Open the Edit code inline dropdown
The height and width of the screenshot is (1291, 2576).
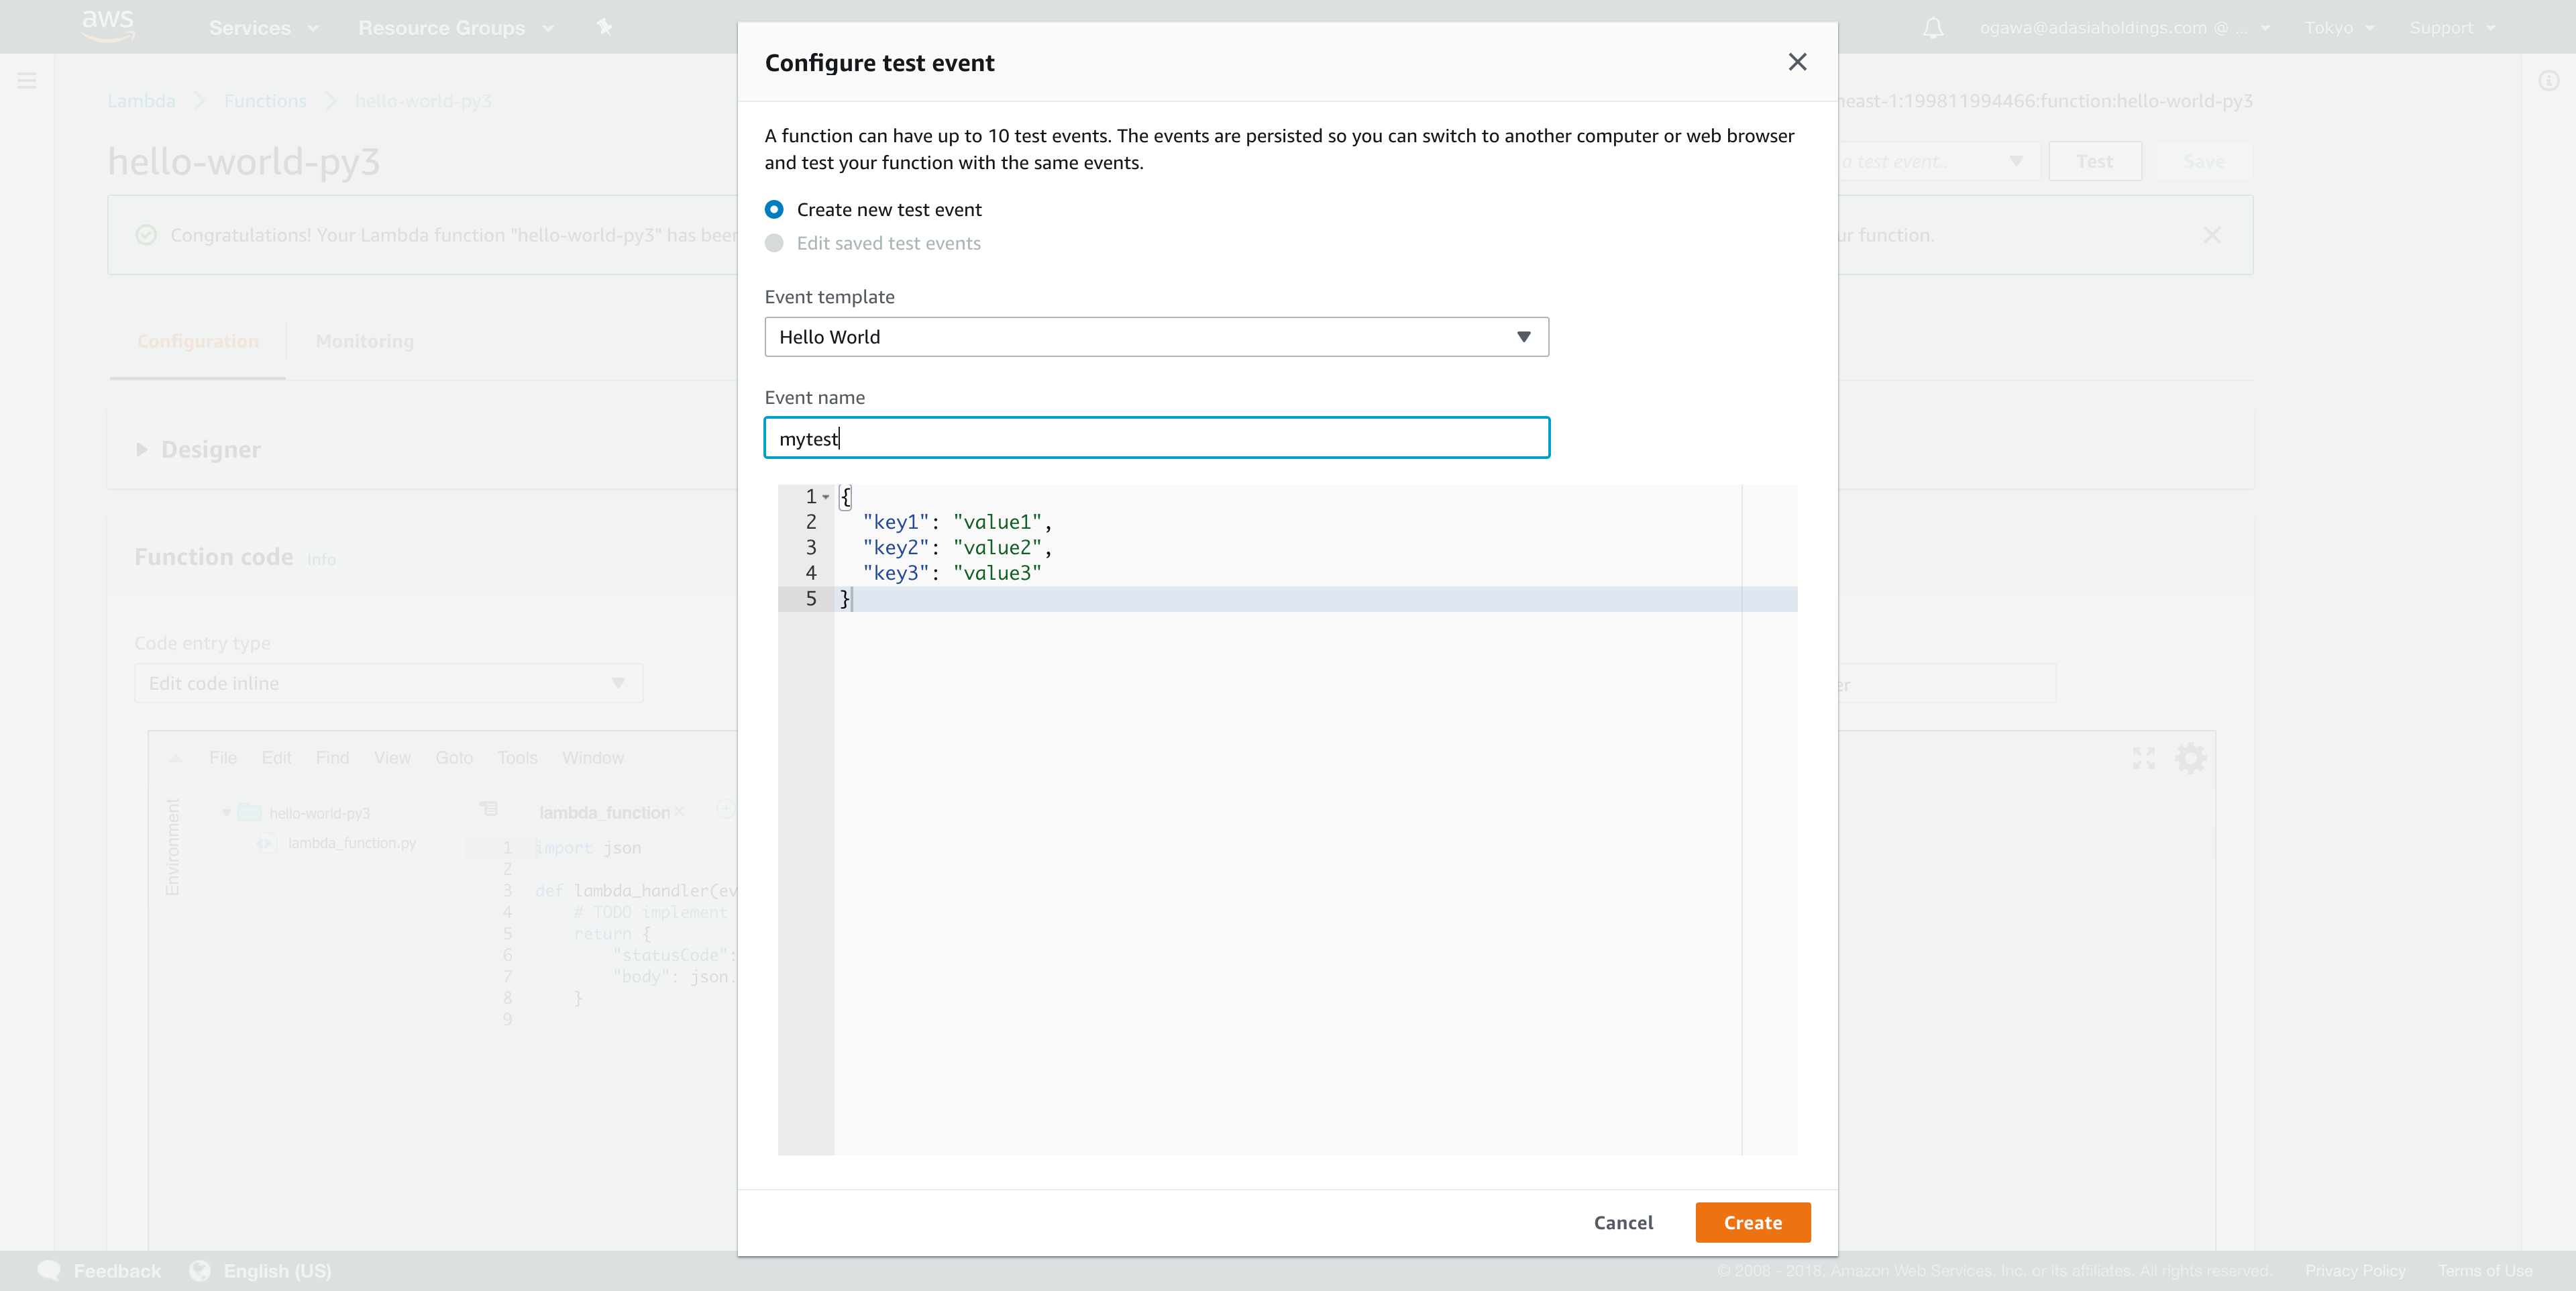tap(388, 683)
